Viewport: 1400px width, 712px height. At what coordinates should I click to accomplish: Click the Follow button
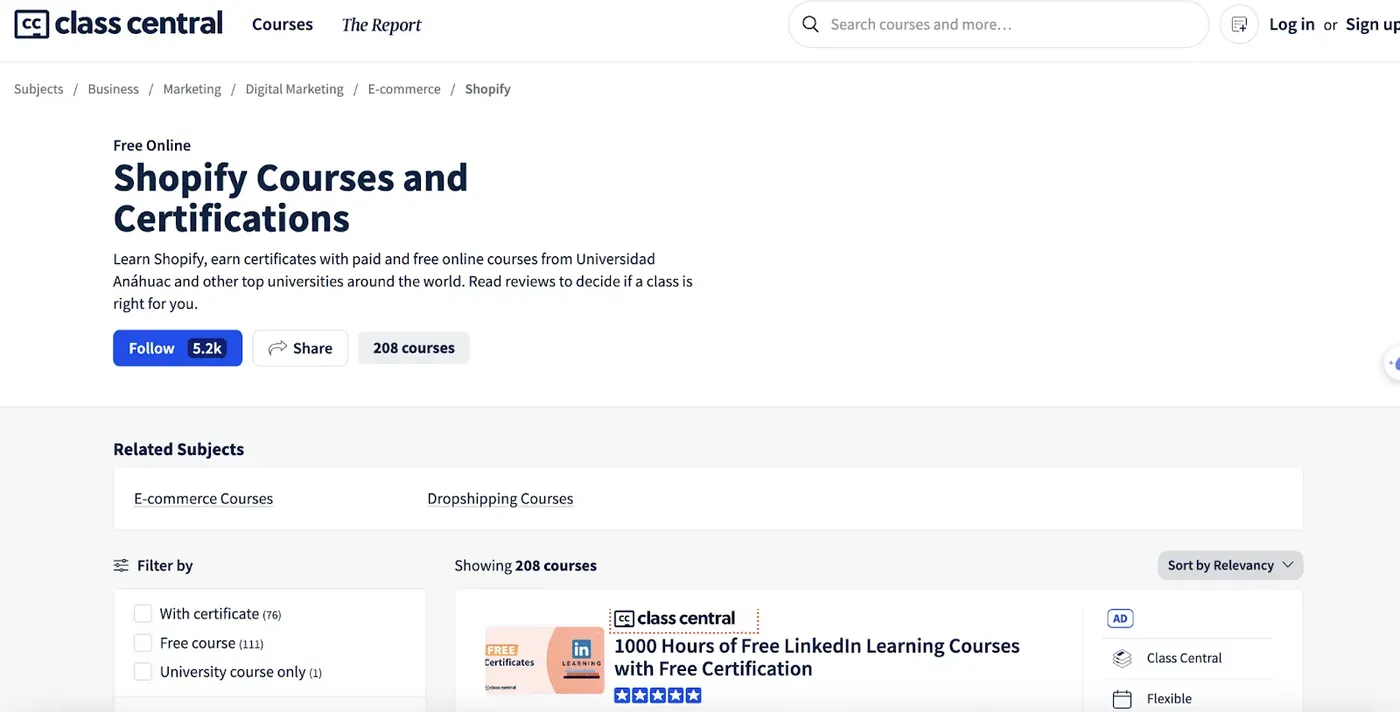point(177,348)
